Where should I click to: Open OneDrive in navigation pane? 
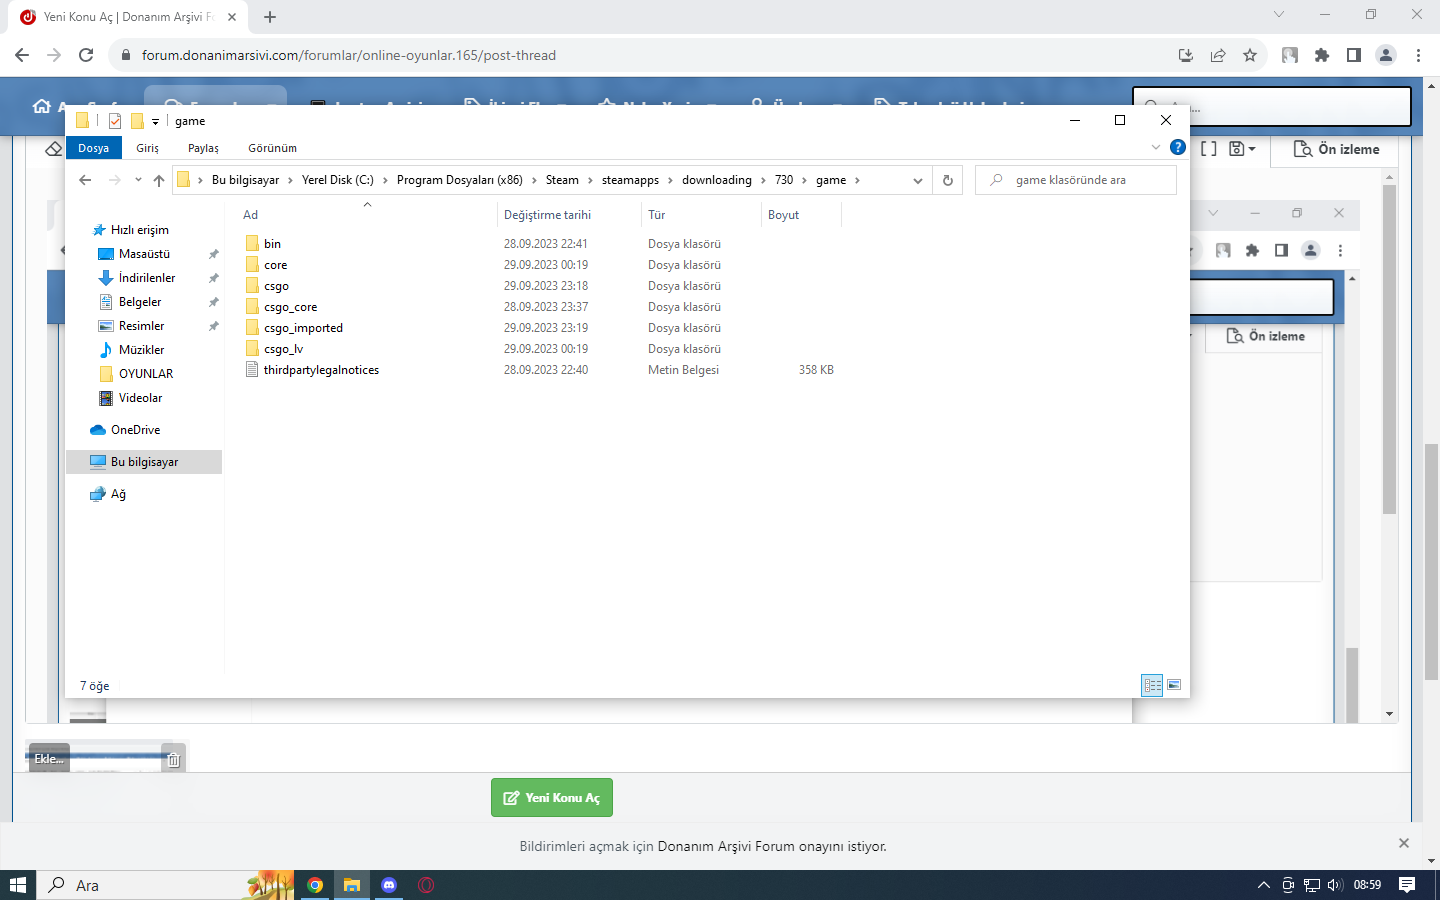pos(135,430)
